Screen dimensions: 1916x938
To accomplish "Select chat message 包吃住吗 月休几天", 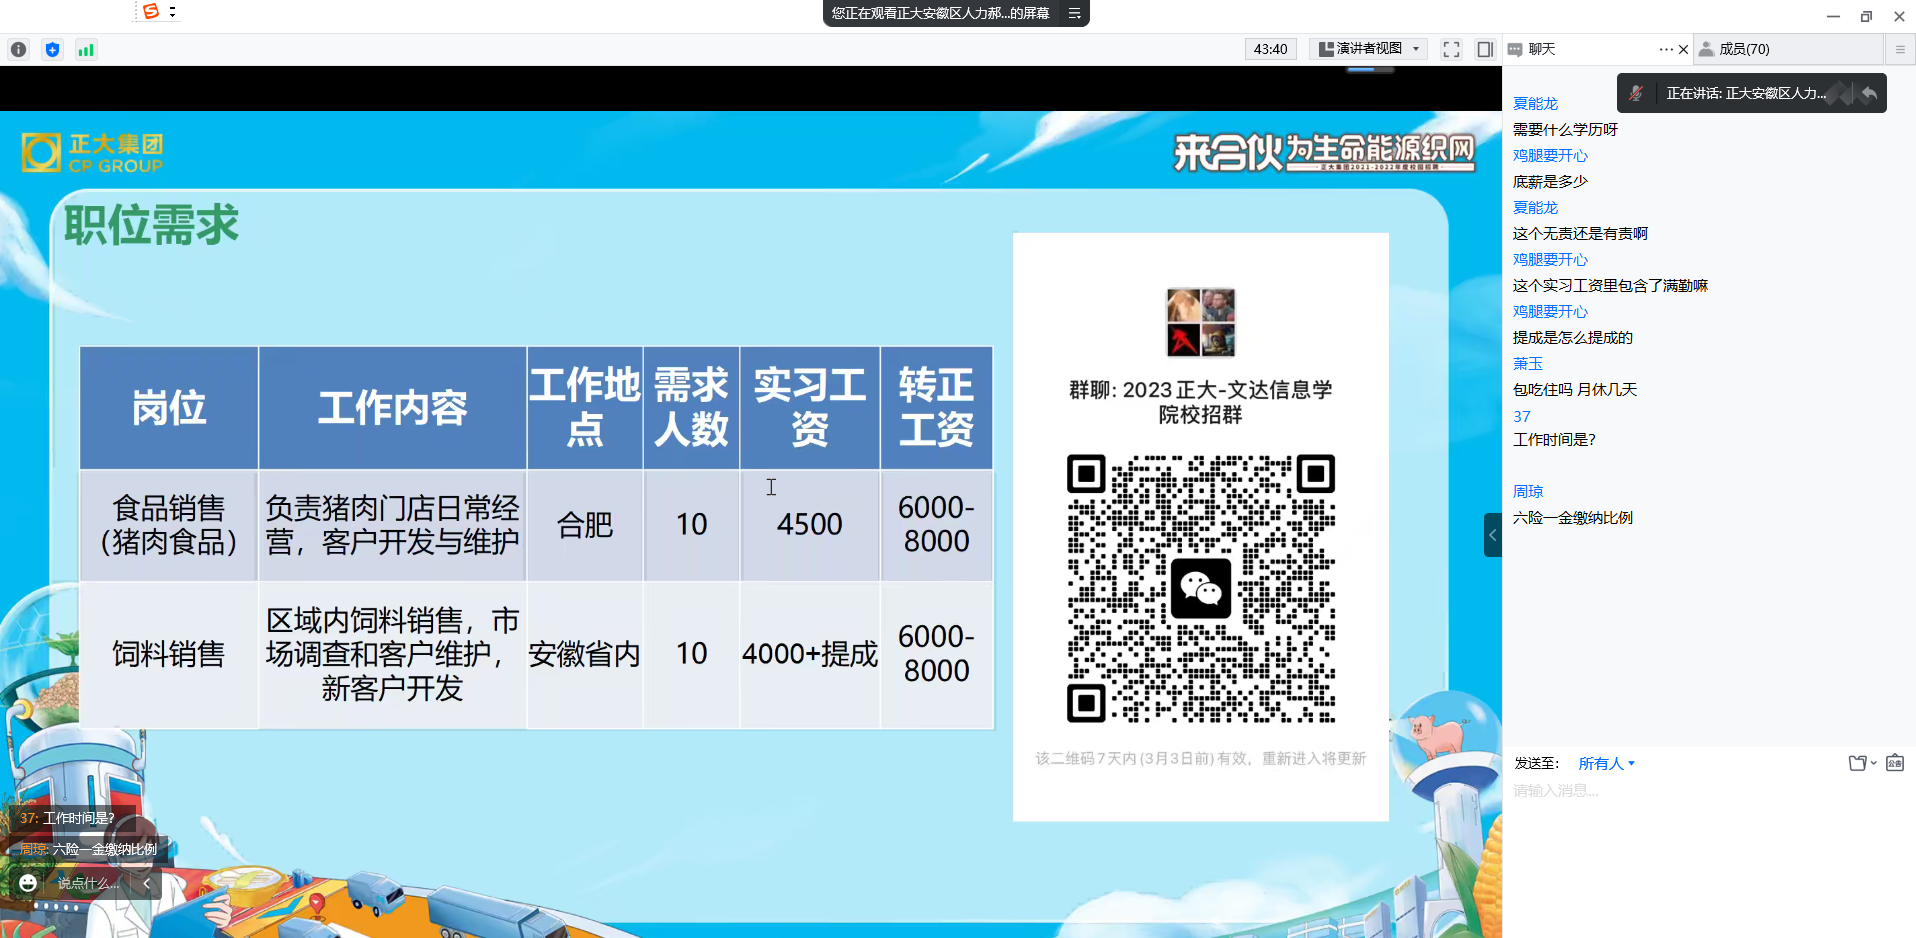I will [1575, 389].
